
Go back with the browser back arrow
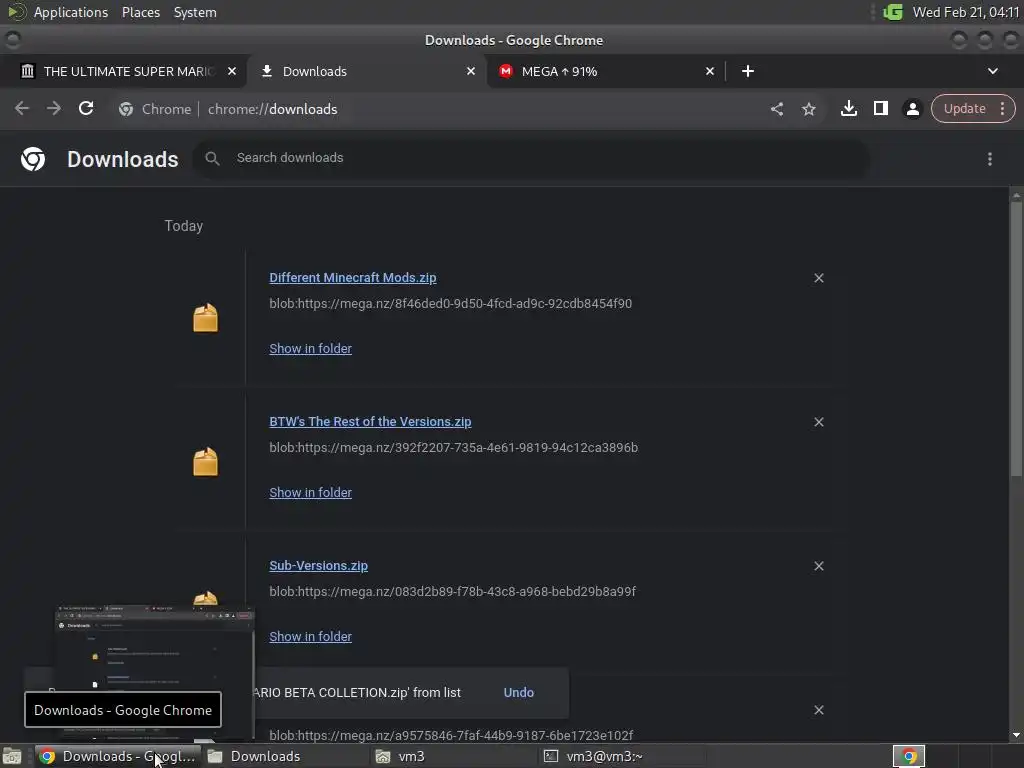pyautogui.click(x=22, y=108)
